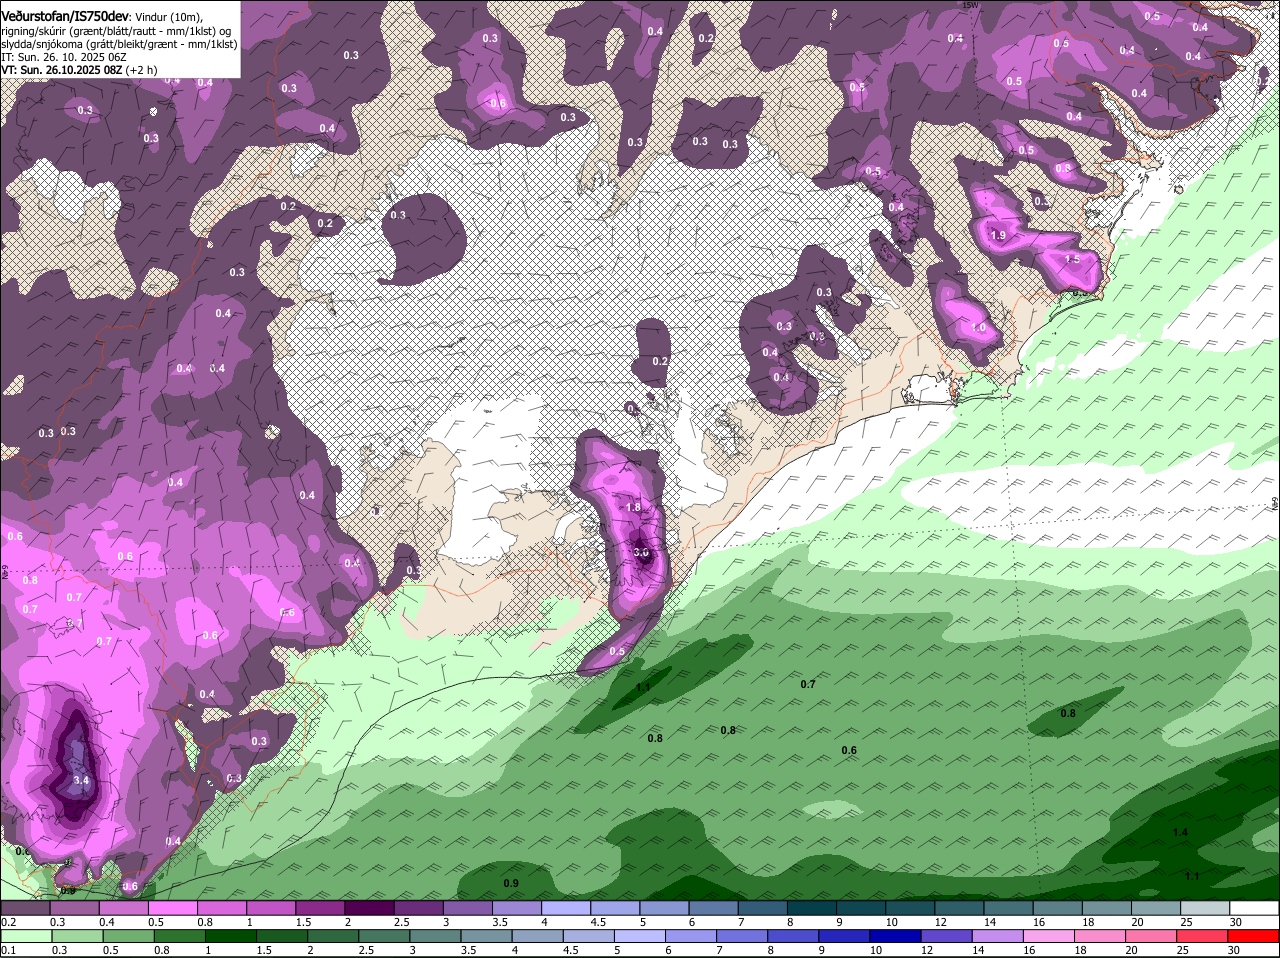The width and height of the screenshot is (1280, 958).
Task: Click the 3.4 snowfall maximum value on map
Action: pos(82,780)
